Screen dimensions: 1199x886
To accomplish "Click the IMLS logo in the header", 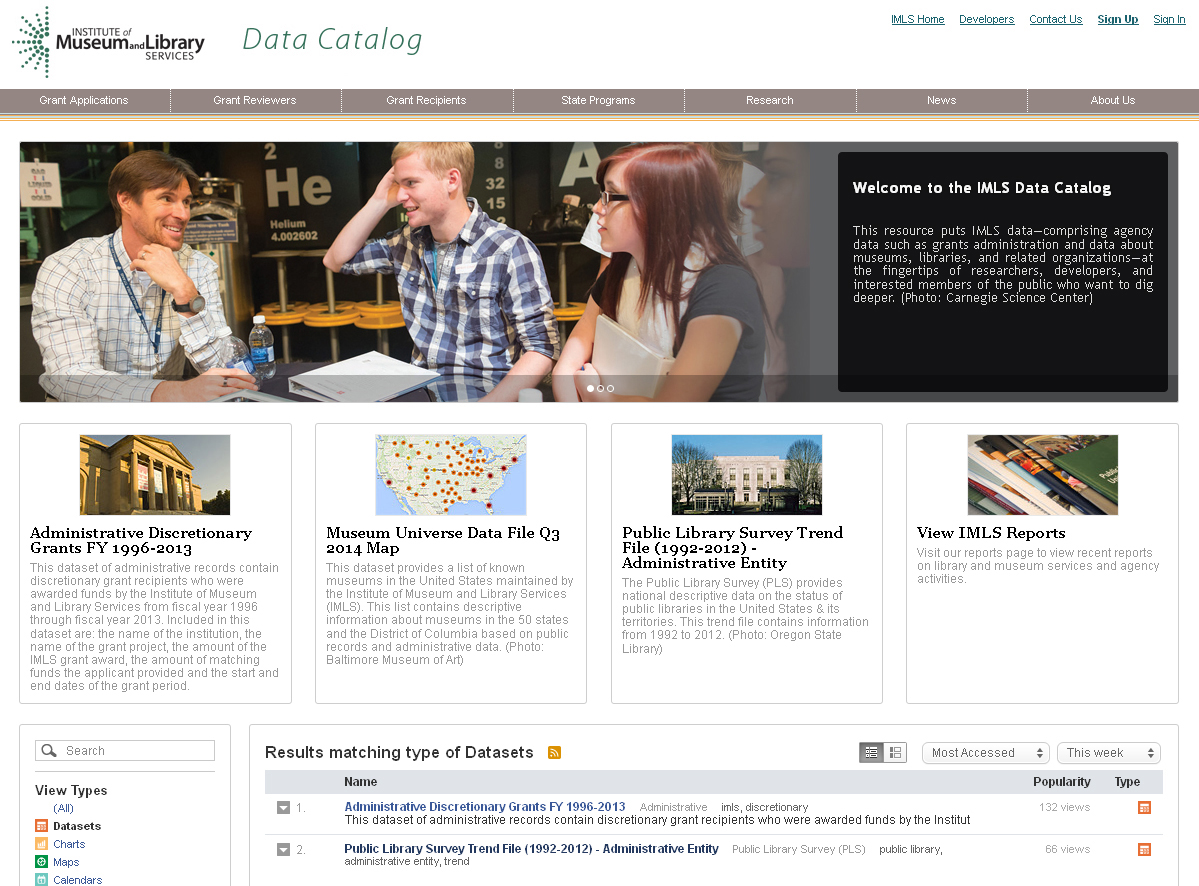I will pyautogui.click(x=109, y=42).
